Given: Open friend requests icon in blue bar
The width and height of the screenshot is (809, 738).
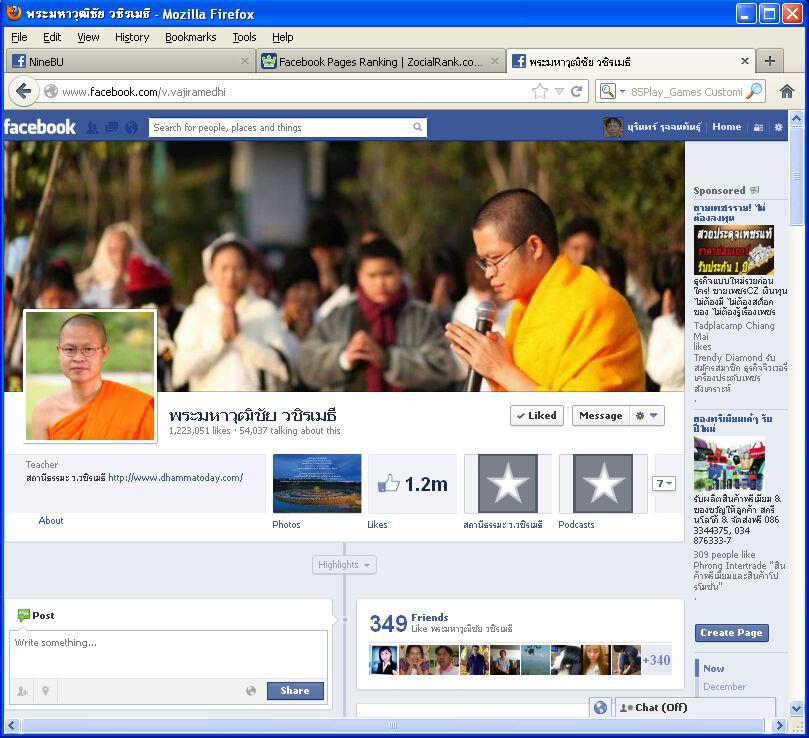Looking at the screenshot, I should [x=92, y=128].
